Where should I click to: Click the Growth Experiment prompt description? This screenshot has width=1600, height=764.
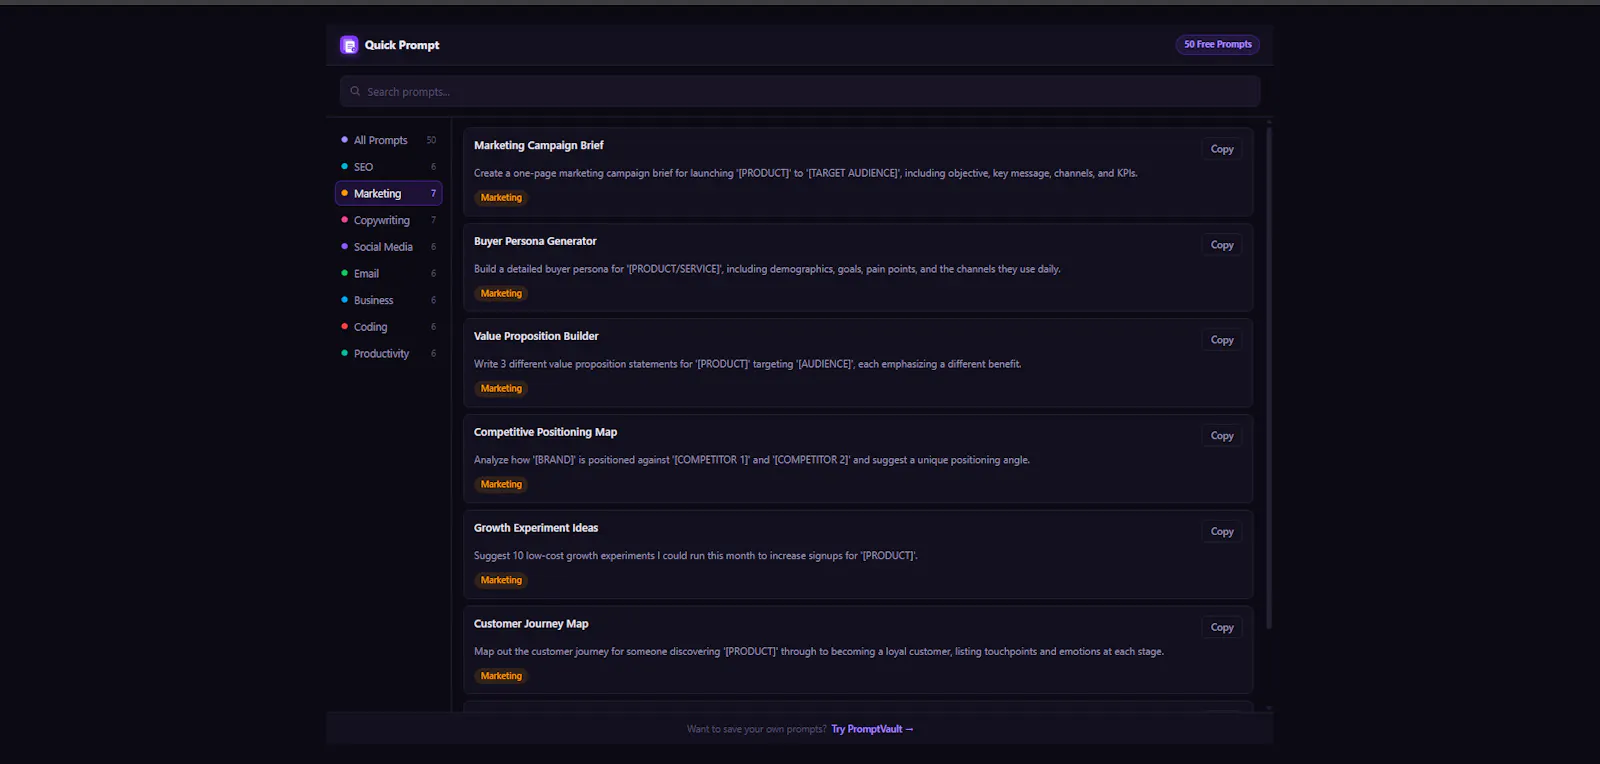(696, 556)
